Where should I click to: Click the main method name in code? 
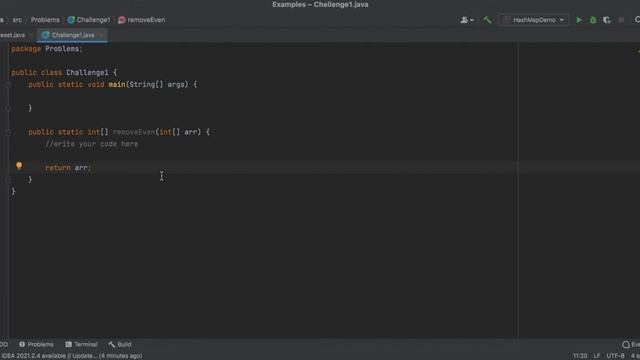pos(117,84)
